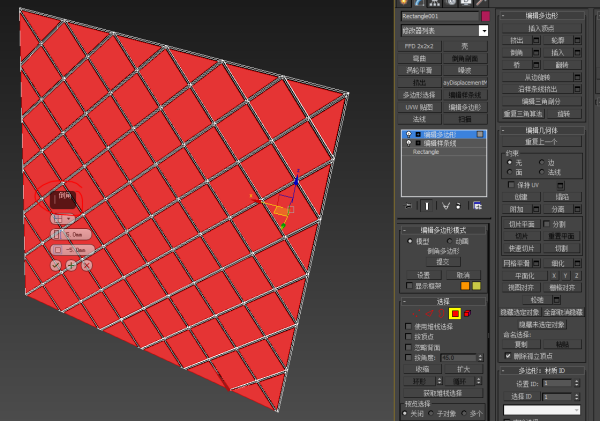Uncheck the 删除孤立顶点 checkbox
Image resolution: width=600 pixels, height=421 pixels.
tap(508, 354)
